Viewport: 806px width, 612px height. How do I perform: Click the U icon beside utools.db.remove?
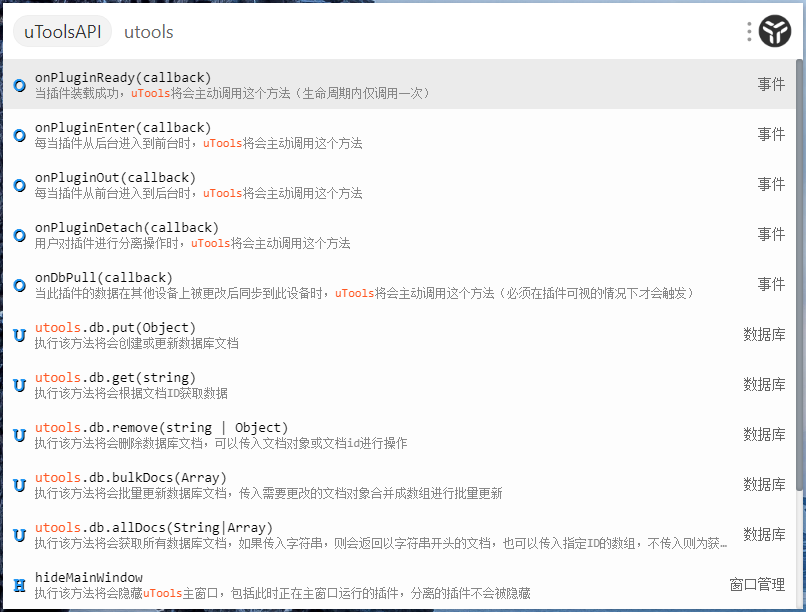[x=20, y=435]
